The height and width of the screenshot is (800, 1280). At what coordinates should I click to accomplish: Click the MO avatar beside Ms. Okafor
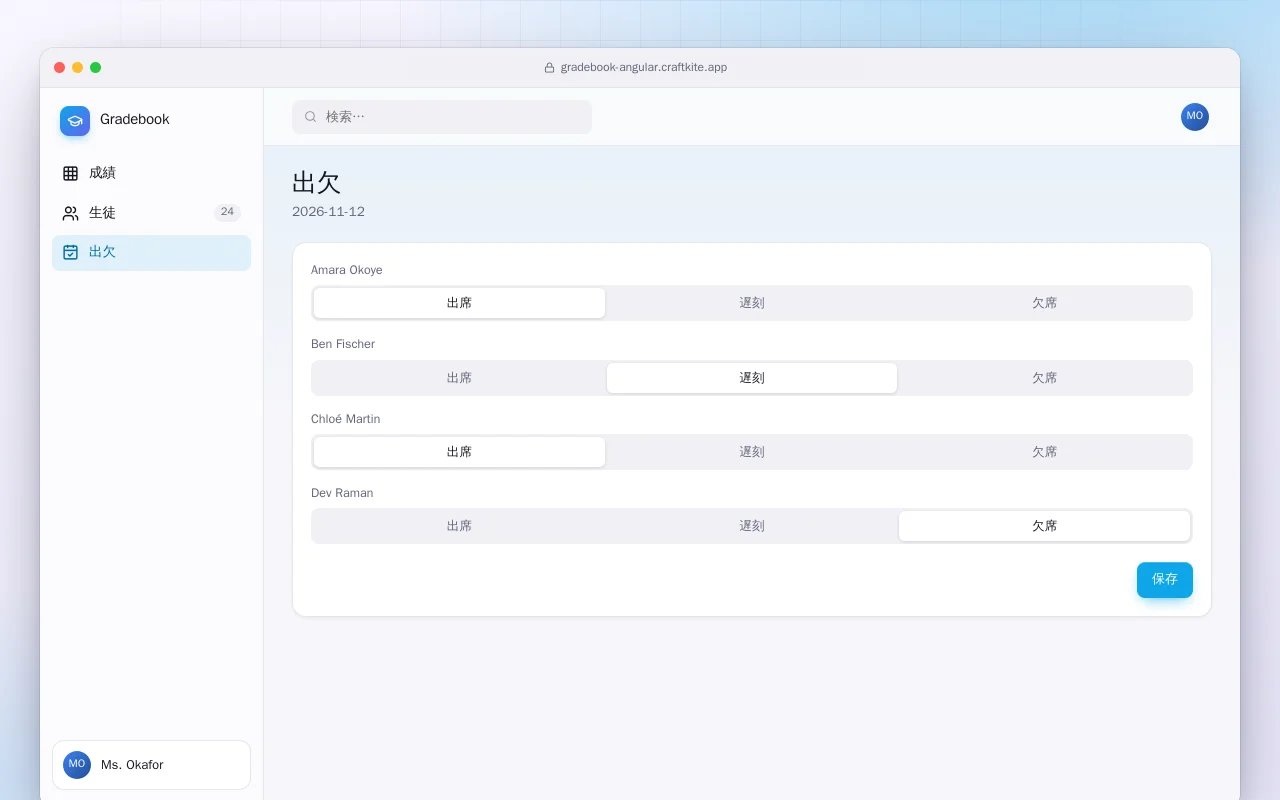[x=77, y=765]
